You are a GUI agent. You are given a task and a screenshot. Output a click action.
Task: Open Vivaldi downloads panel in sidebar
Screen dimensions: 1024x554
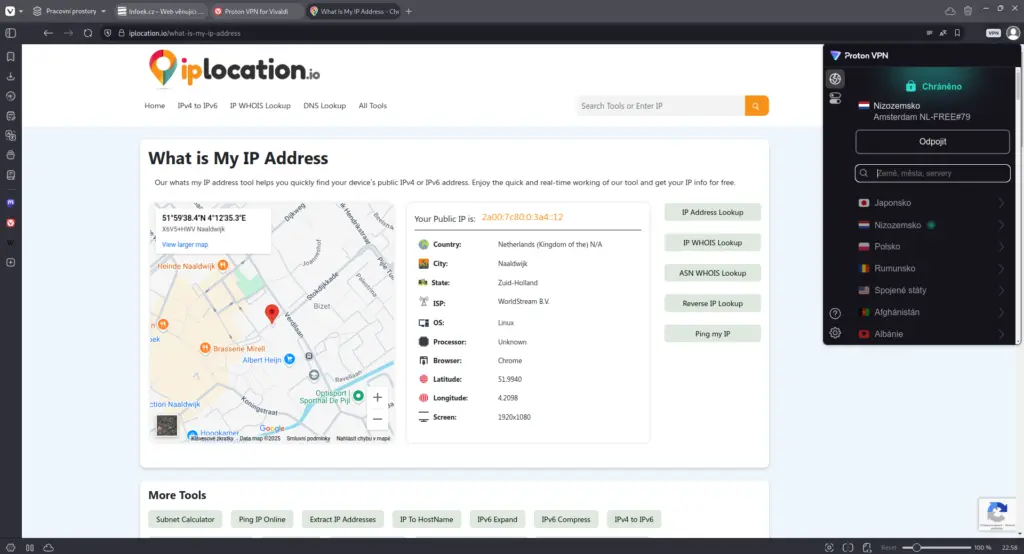coord(11,76)
